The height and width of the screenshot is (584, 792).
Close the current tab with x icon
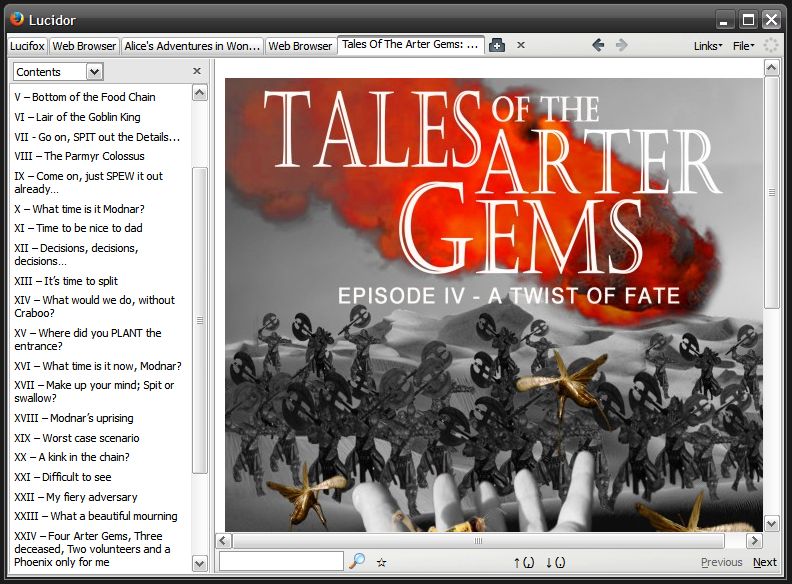(521, 45)
